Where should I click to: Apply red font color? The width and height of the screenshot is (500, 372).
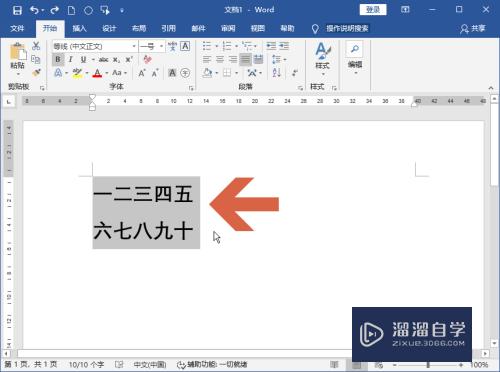tap(97, 73)
